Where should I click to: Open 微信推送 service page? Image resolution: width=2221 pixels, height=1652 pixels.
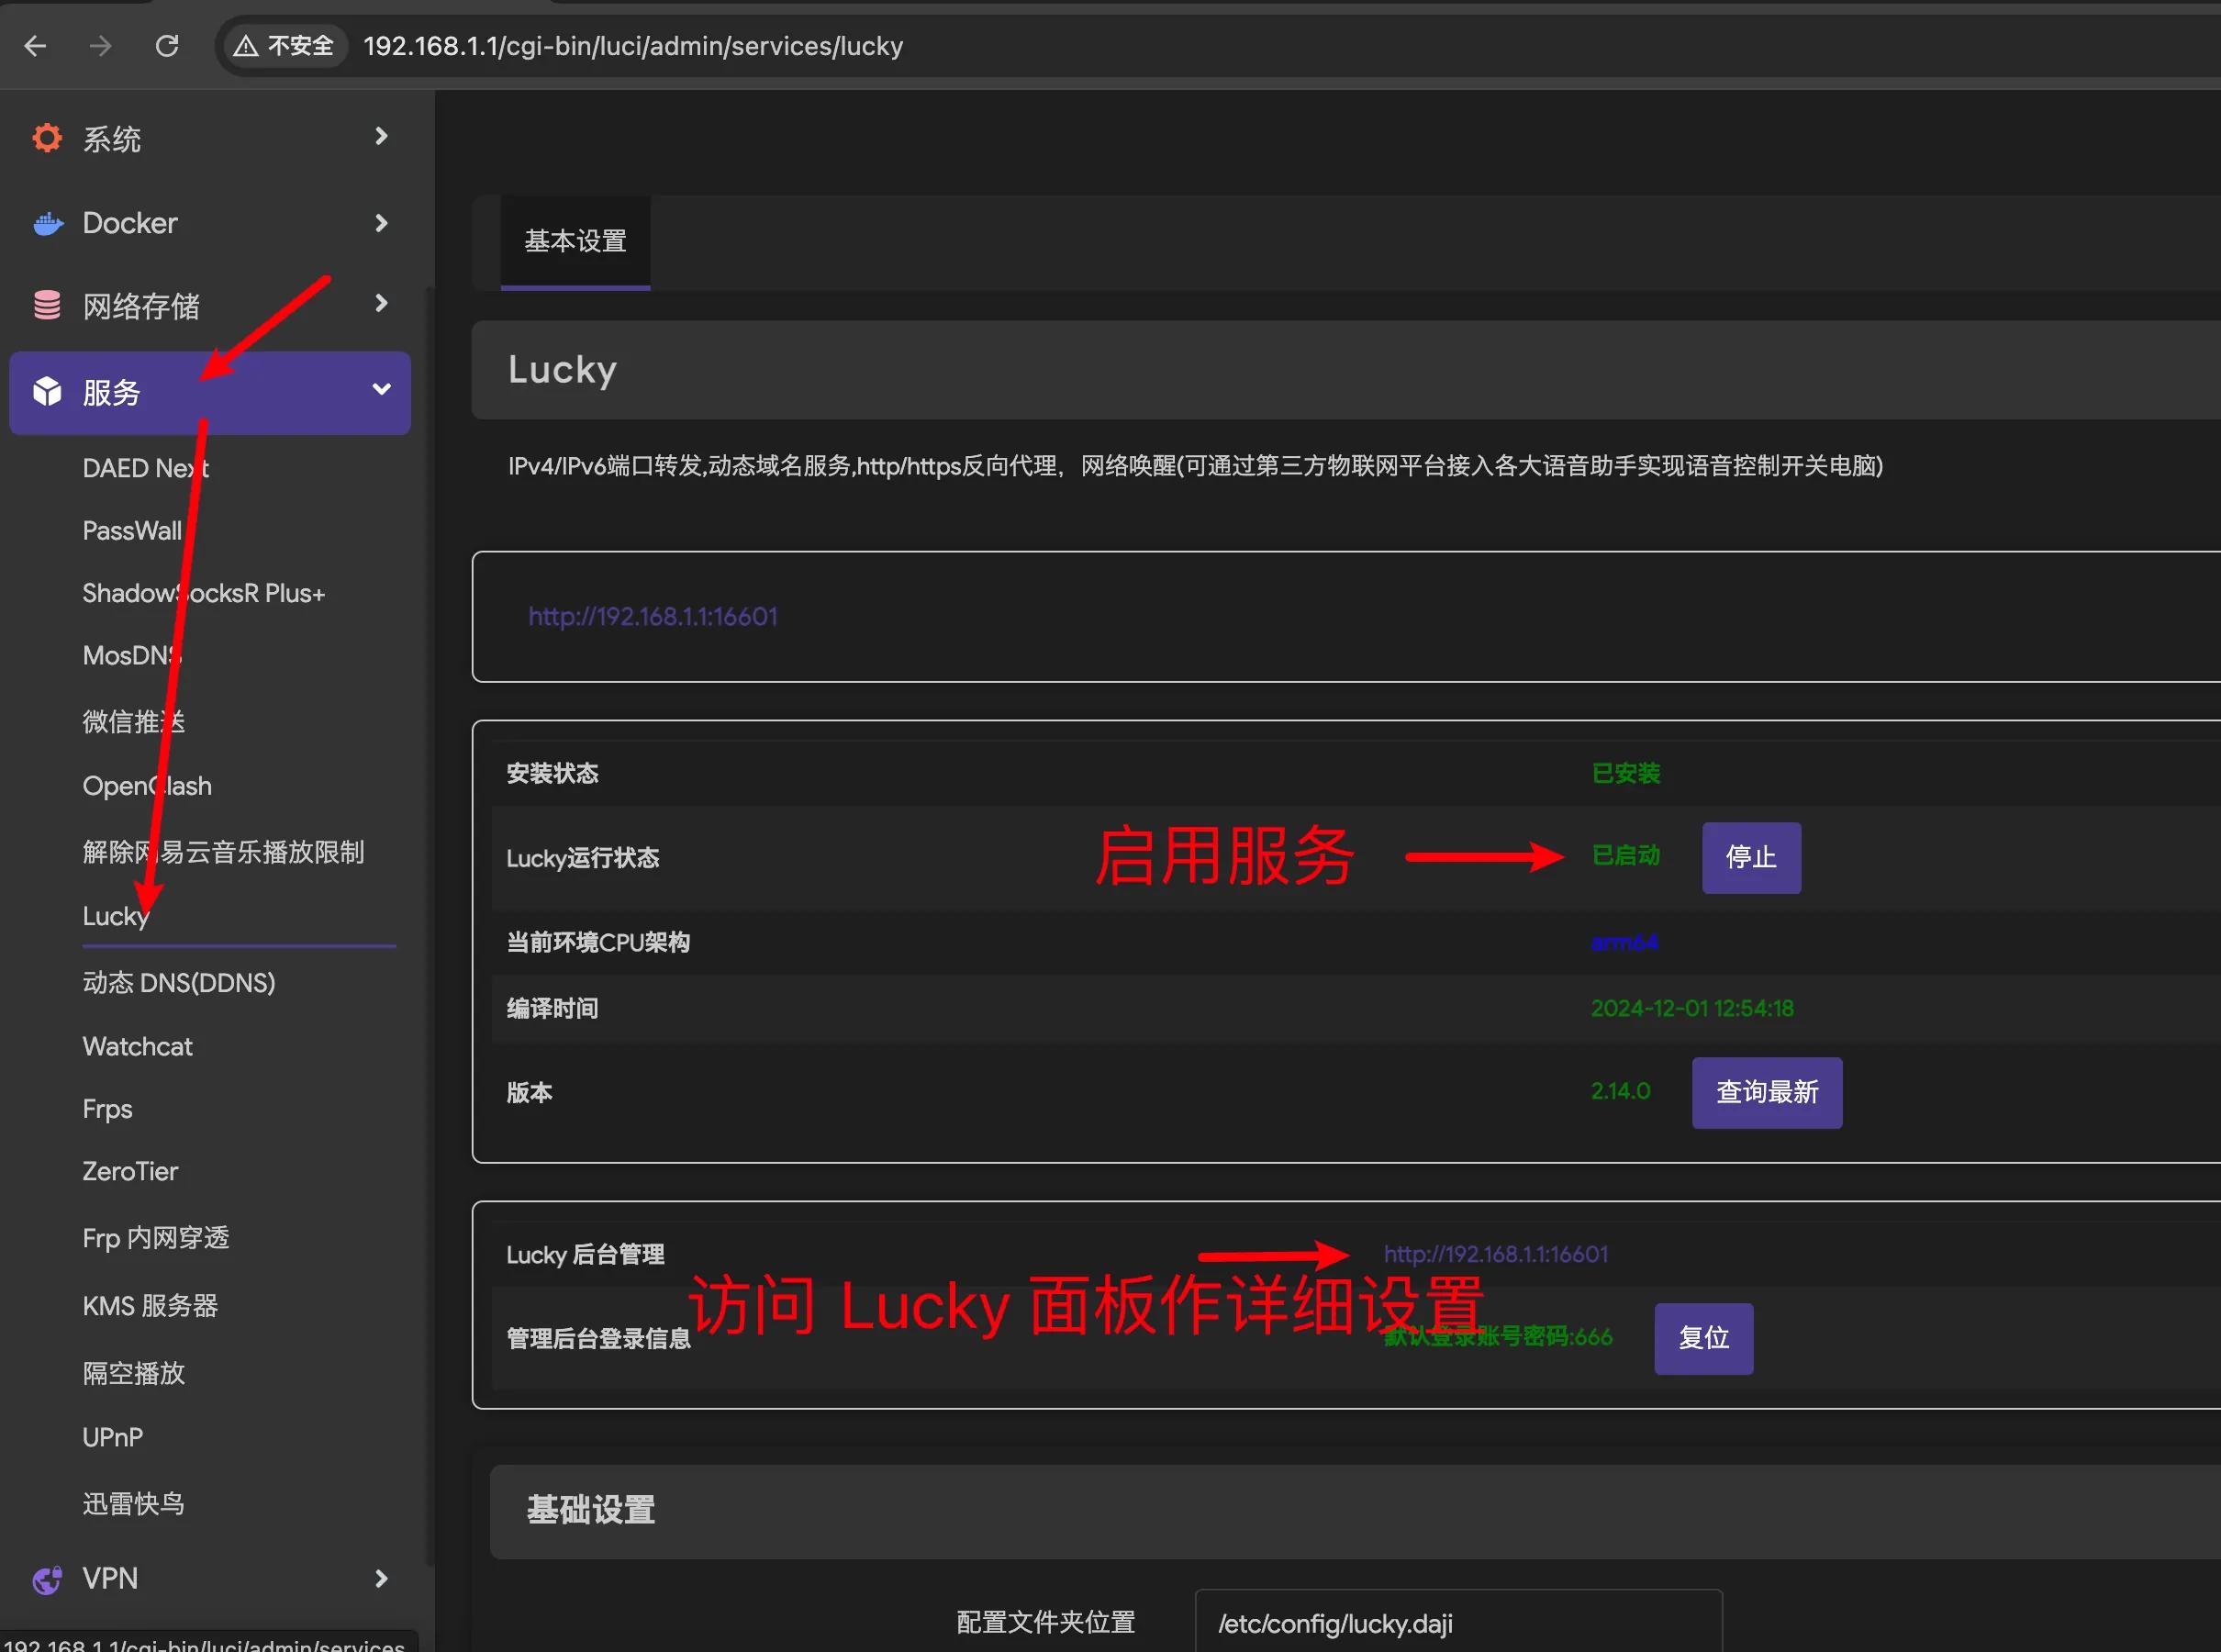(x=134, y=721)
